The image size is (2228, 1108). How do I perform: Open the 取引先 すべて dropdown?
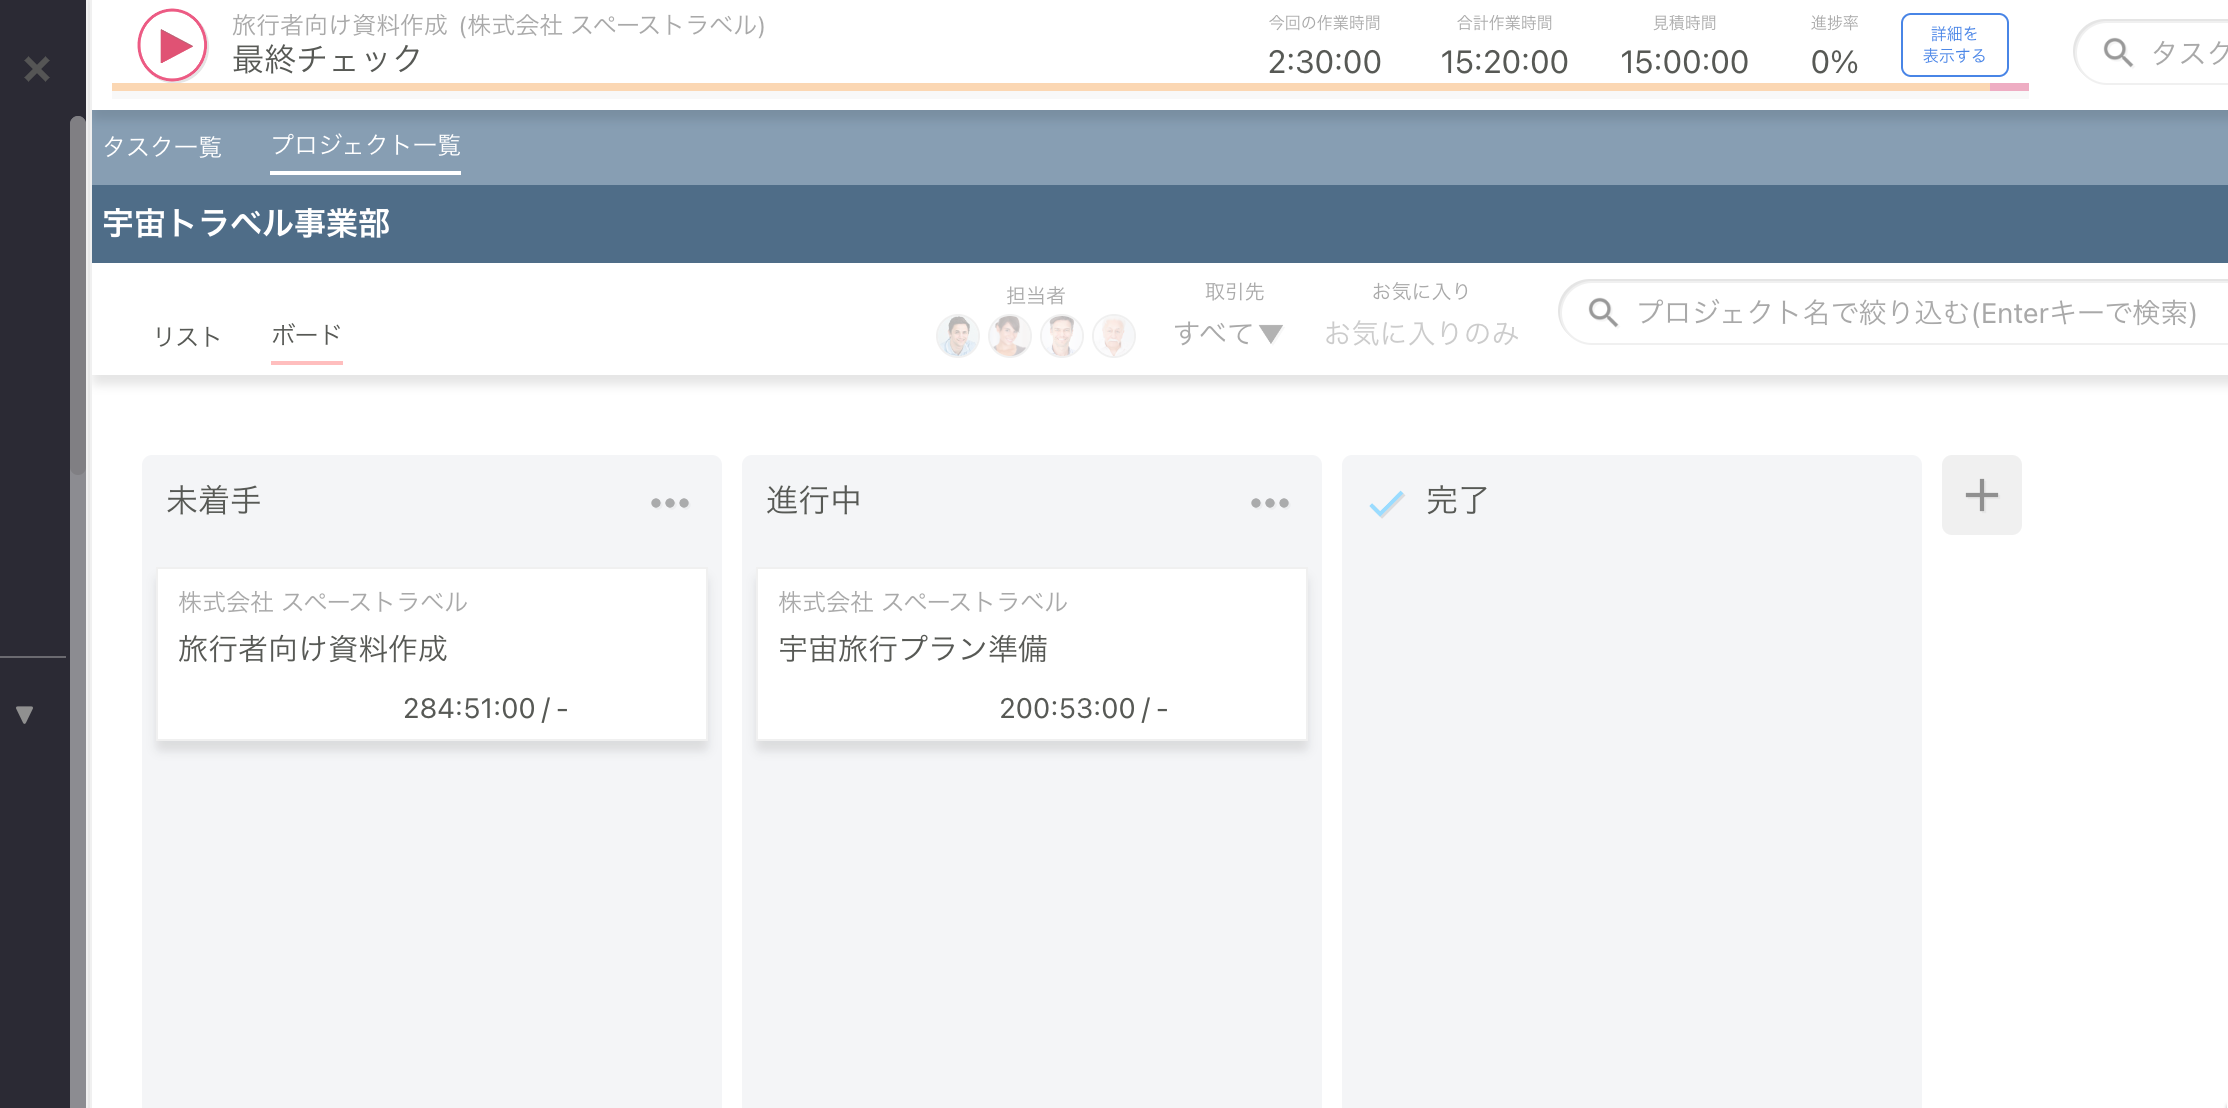pyautogui.click(x=1228, y=333)
